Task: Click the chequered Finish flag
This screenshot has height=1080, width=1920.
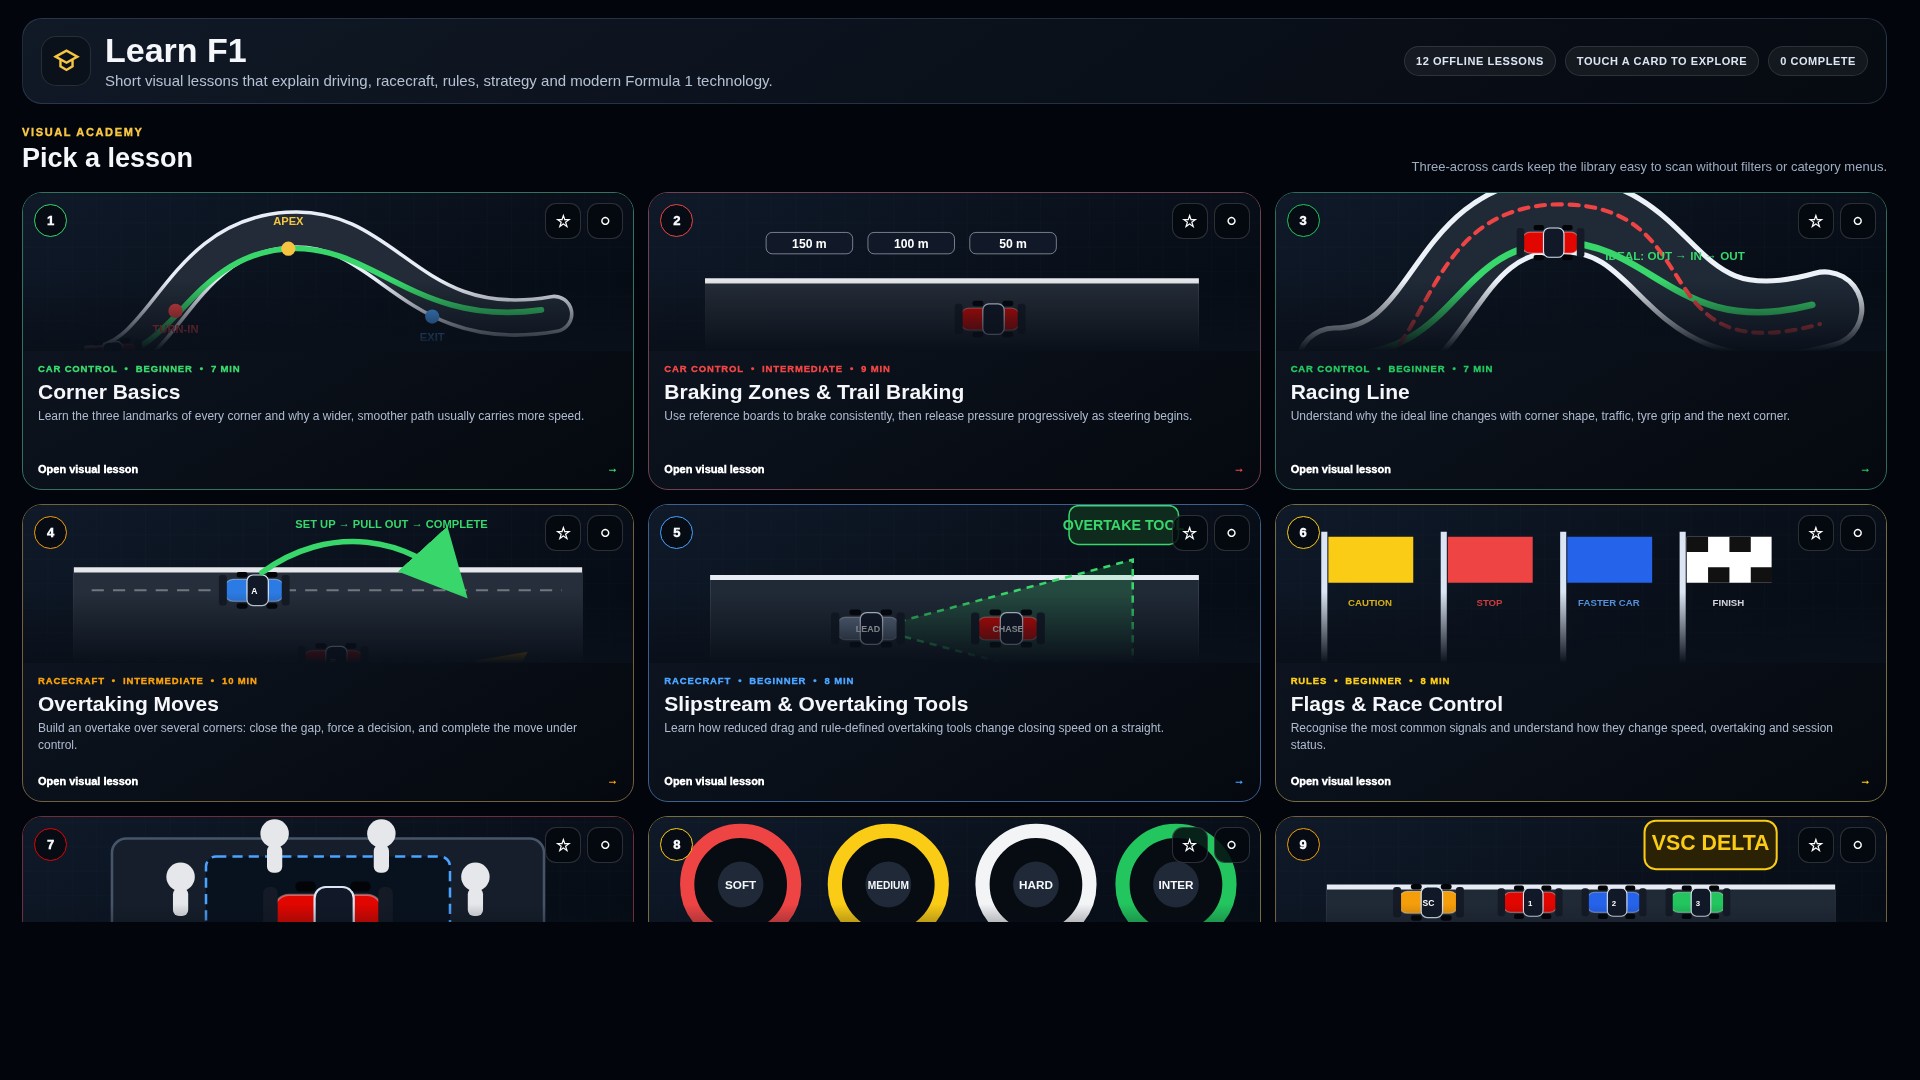Action: click(1729, 560)
